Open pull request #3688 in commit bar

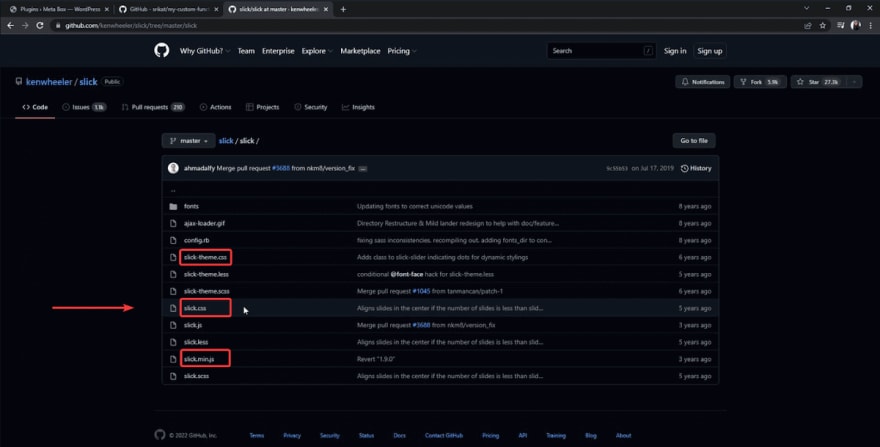tap(281, 168)
